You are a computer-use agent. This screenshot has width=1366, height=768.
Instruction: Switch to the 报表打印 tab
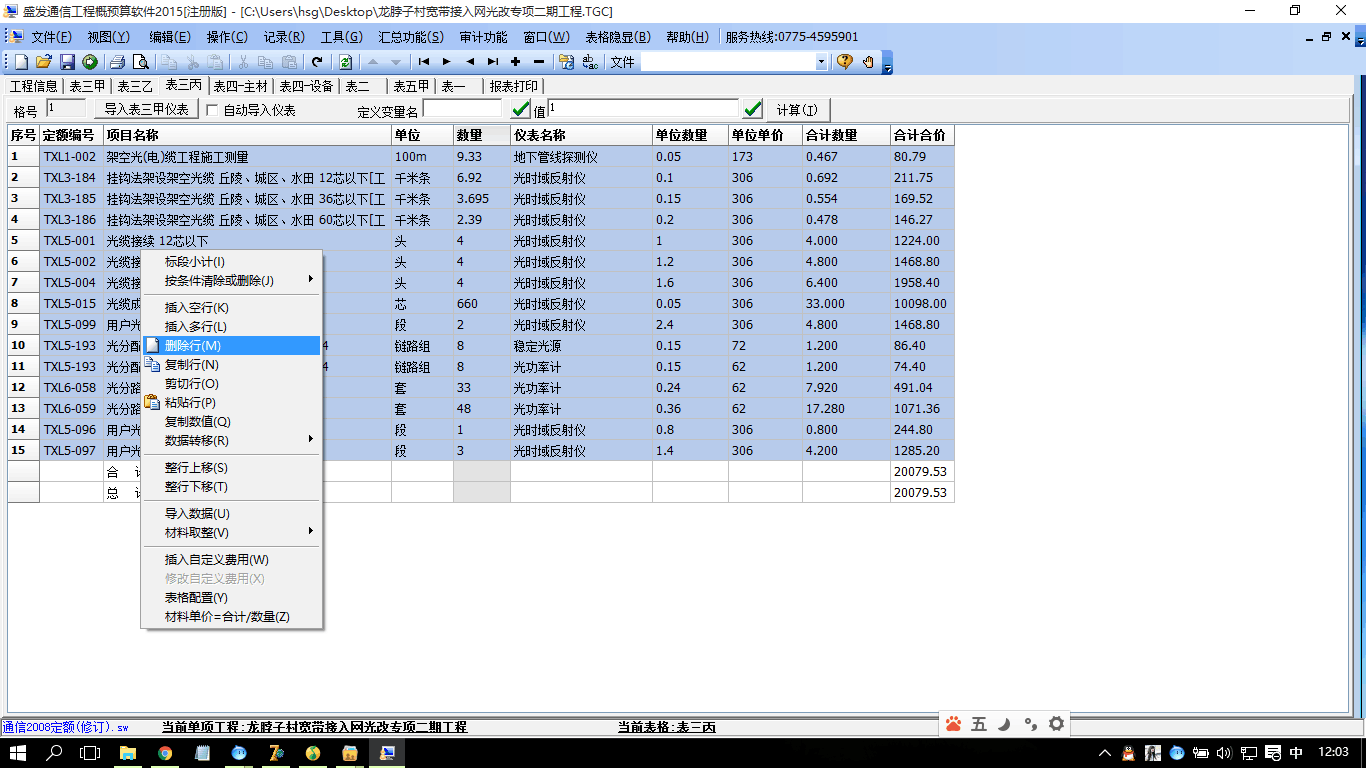(513, 86)
